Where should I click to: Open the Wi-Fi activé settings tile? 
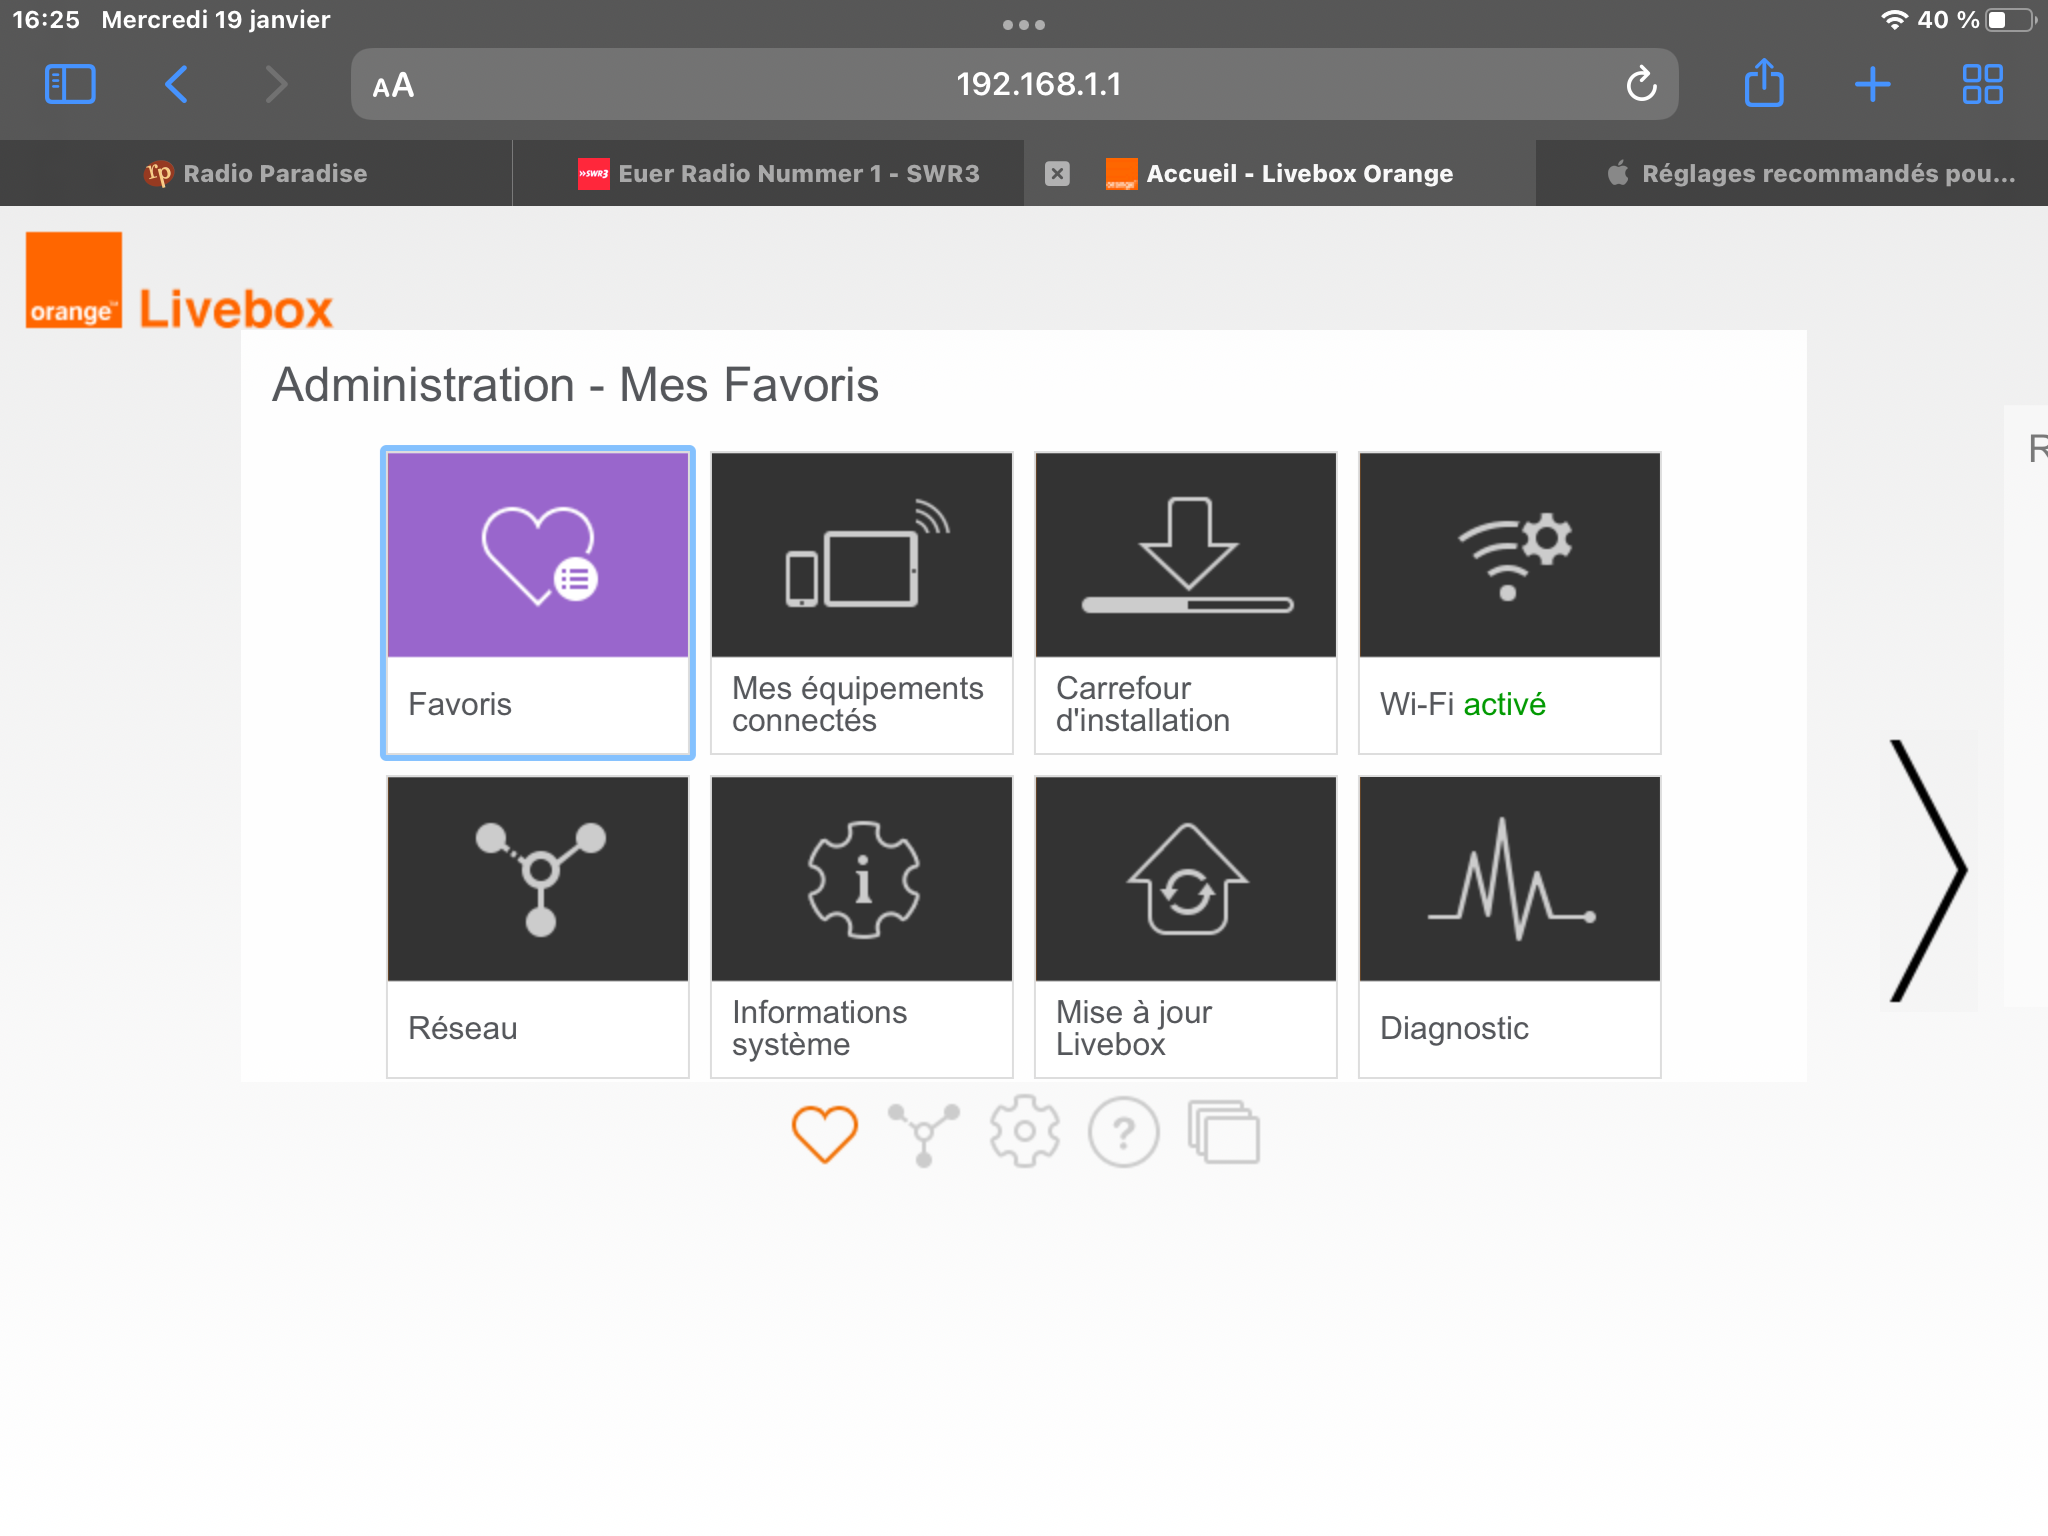click(x=1509, y=602)
